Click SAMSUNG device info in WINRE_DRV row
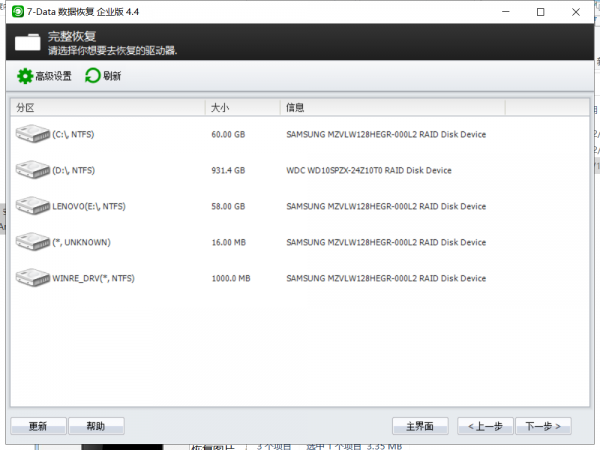The width and height of the screenshot is (600, 450). [386, 278]
